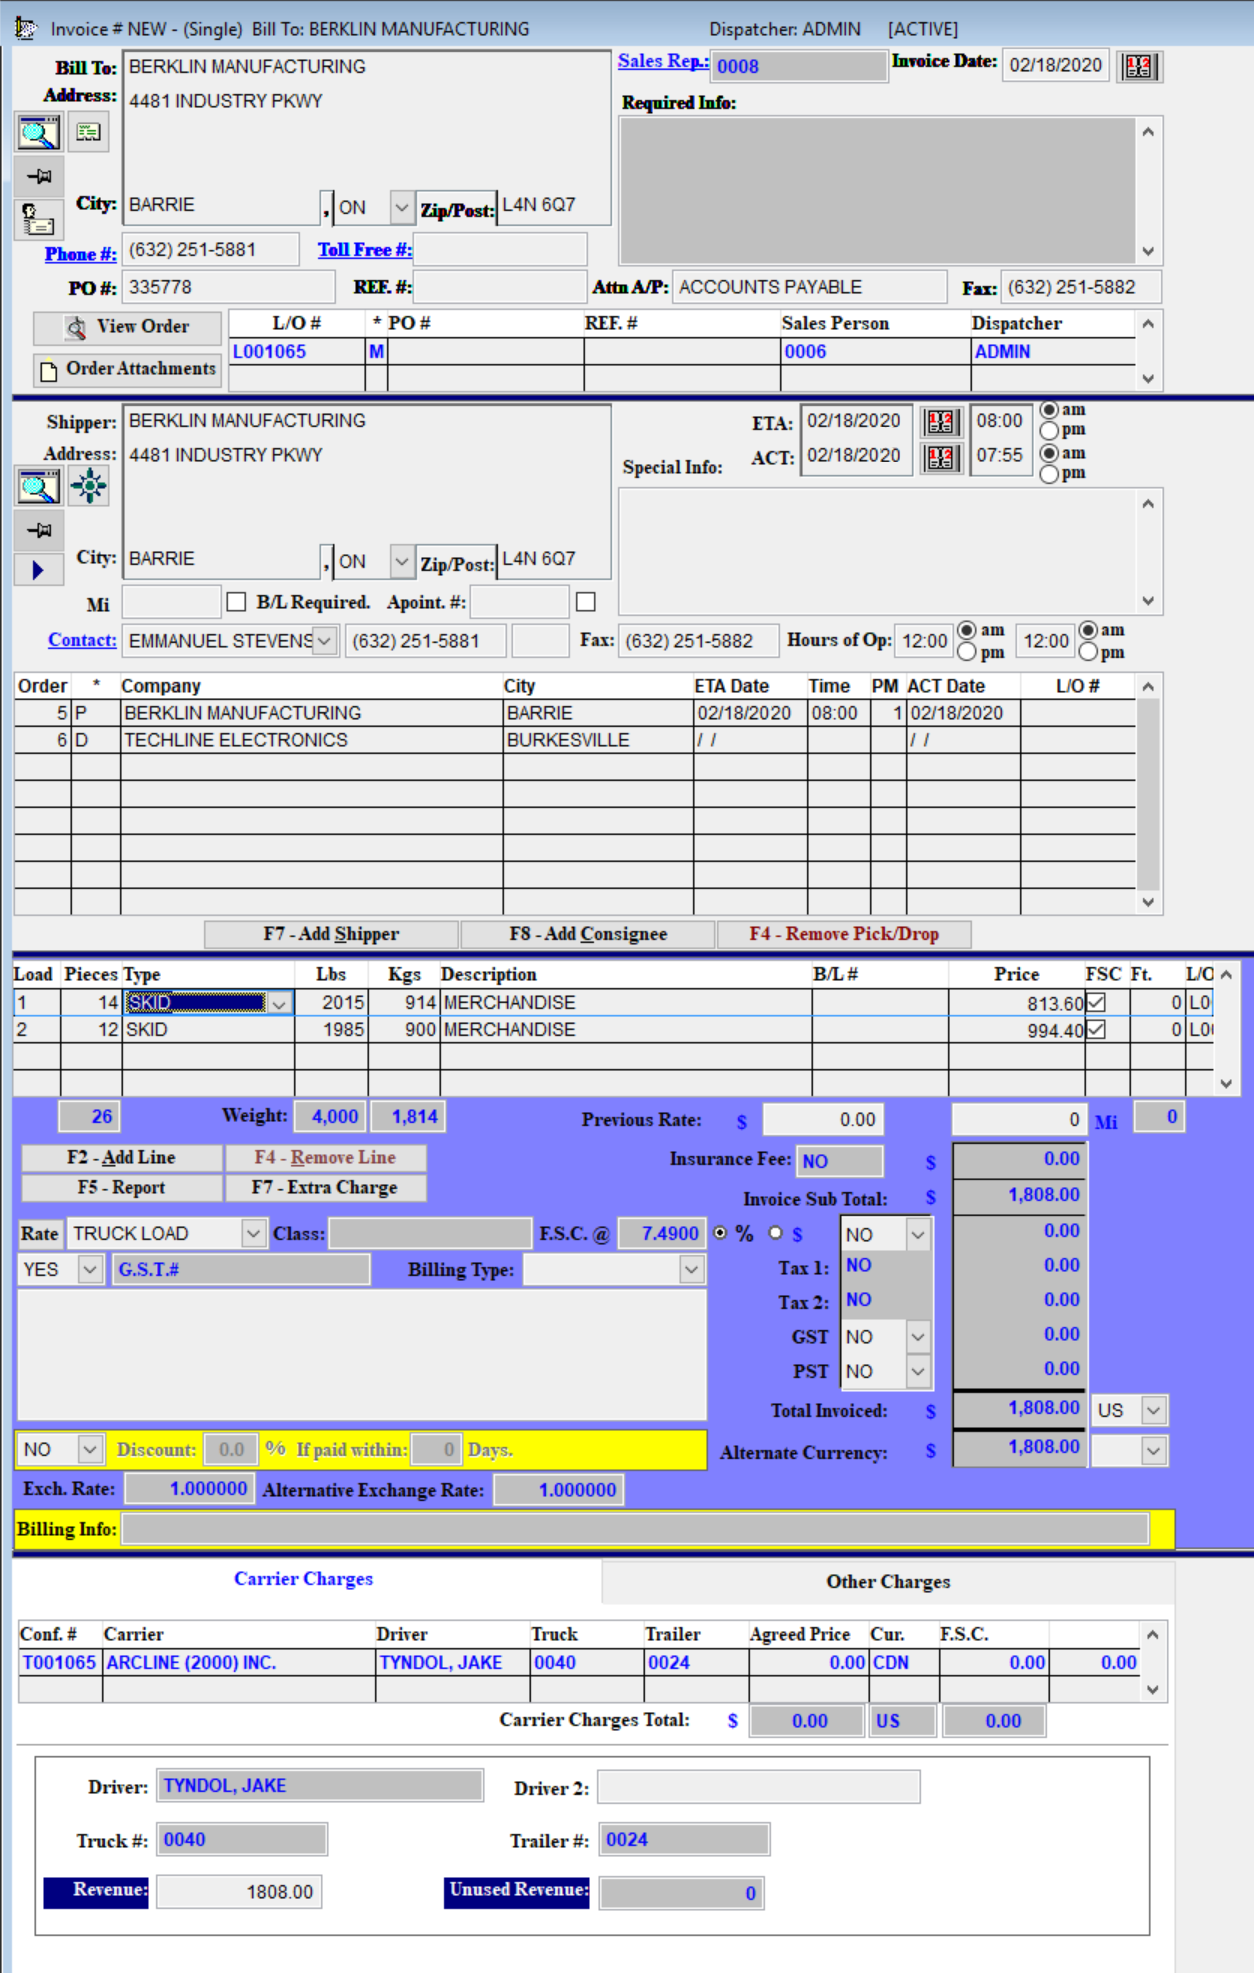The width and height of the screenshot is (1254, 1973).
Task: Click the Special Info scrollbar up arrow
Action: click(x=1149, y=503)
